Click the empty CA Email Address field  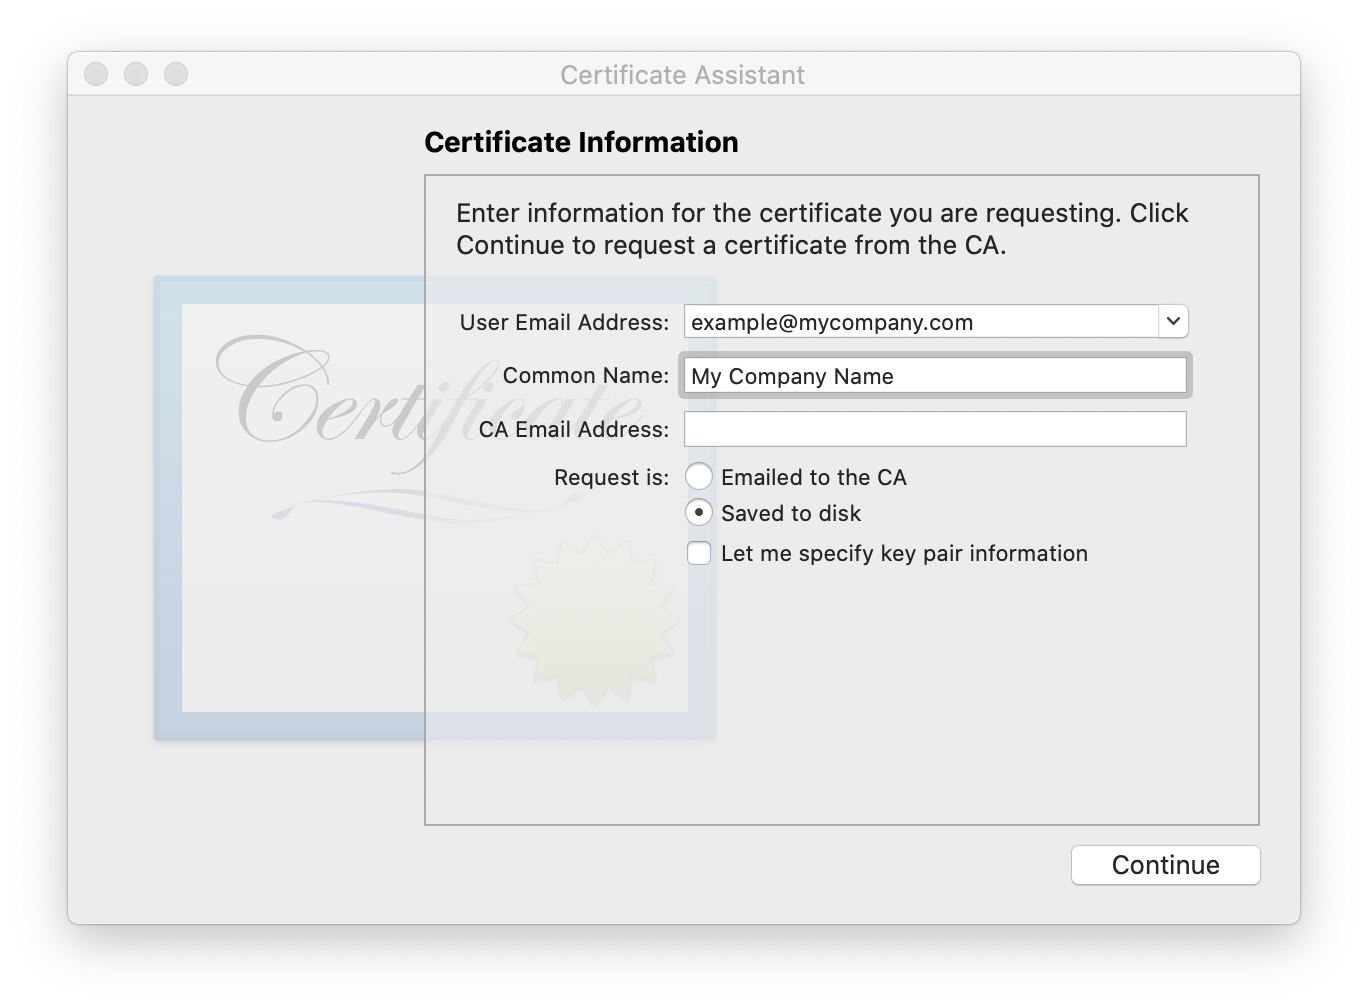tap(934, 429)
